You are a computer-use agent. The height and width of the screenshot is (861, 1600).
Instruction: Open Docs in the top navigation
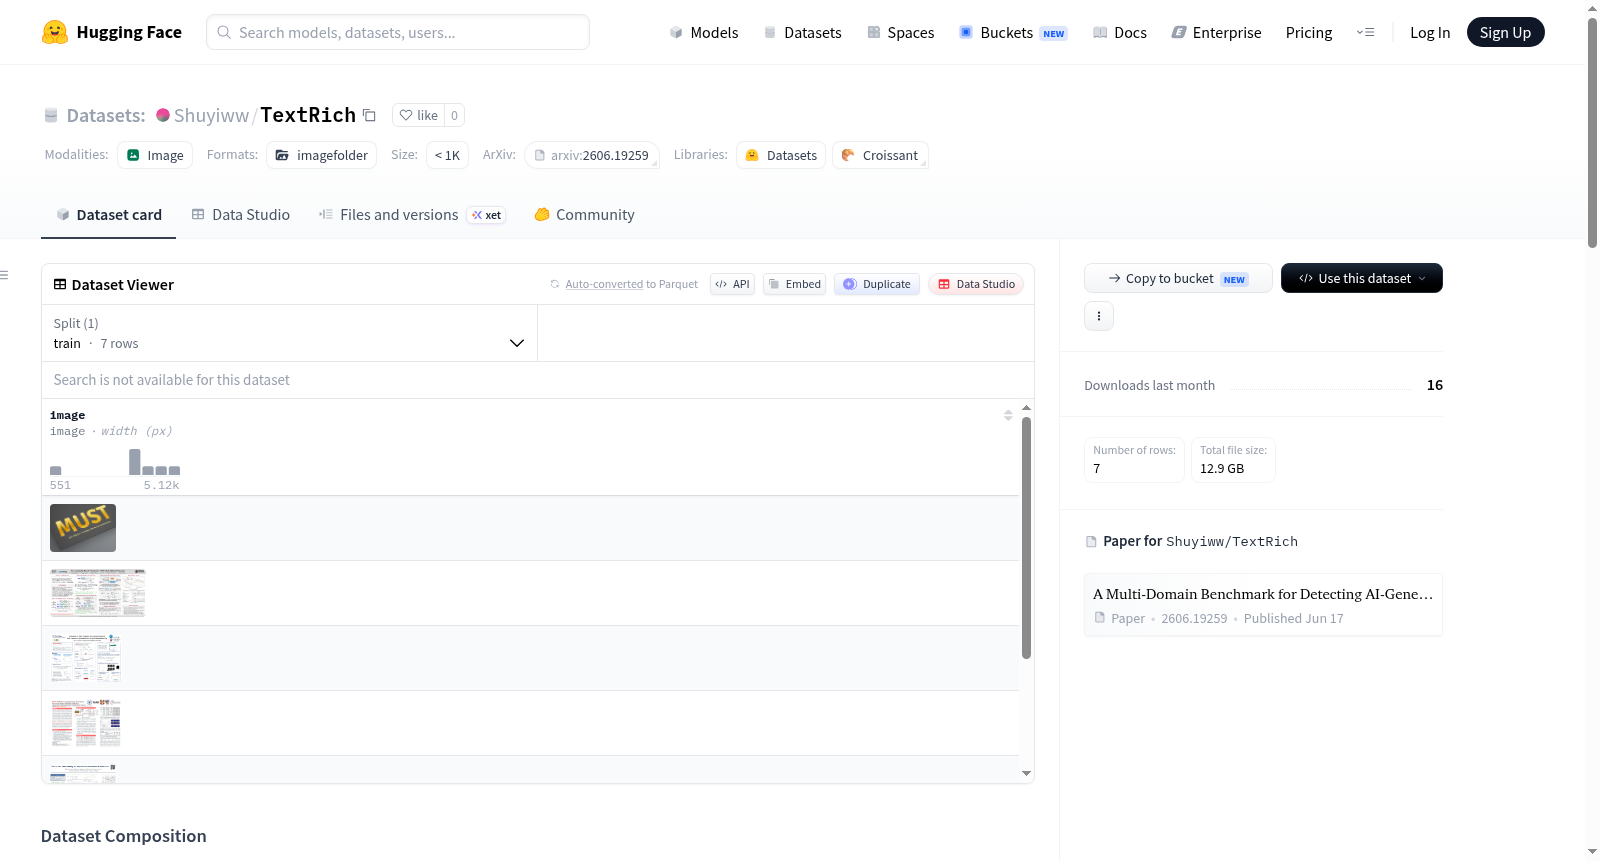(x=1120, y=32)
